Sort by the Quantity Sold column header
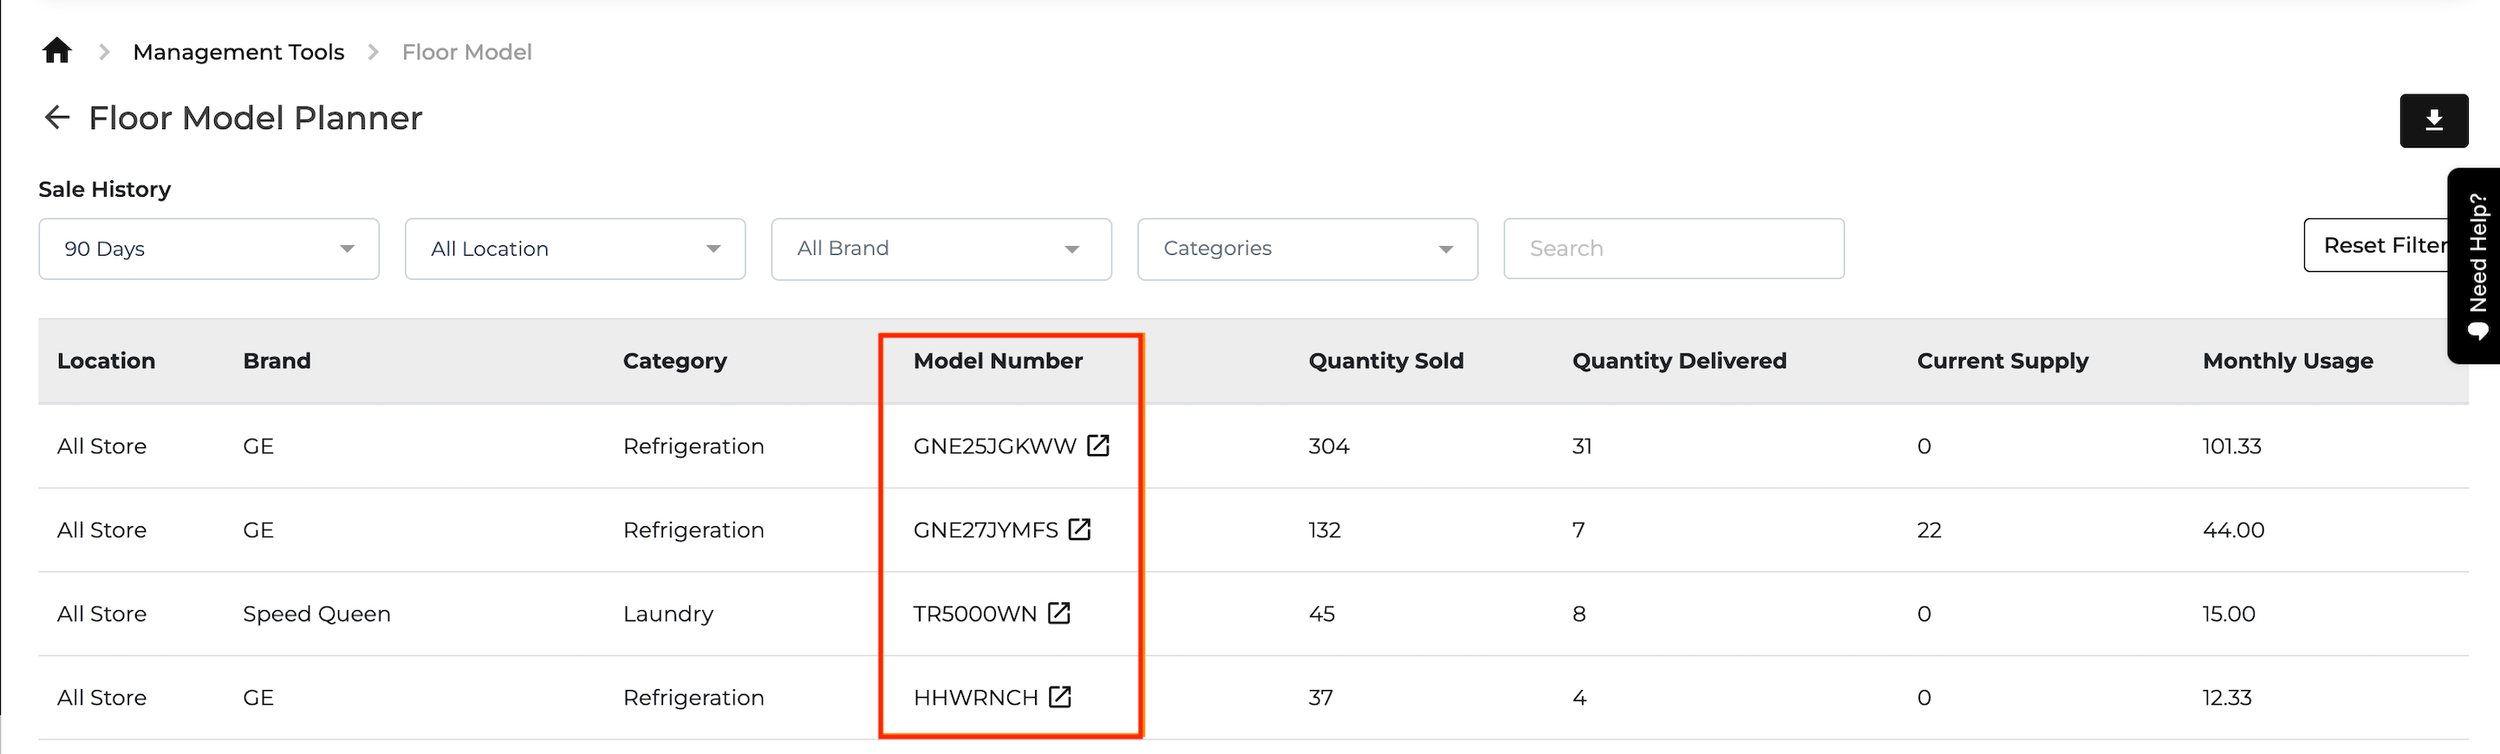Screen dimensions: 2500x754 tap(1386, 361)
